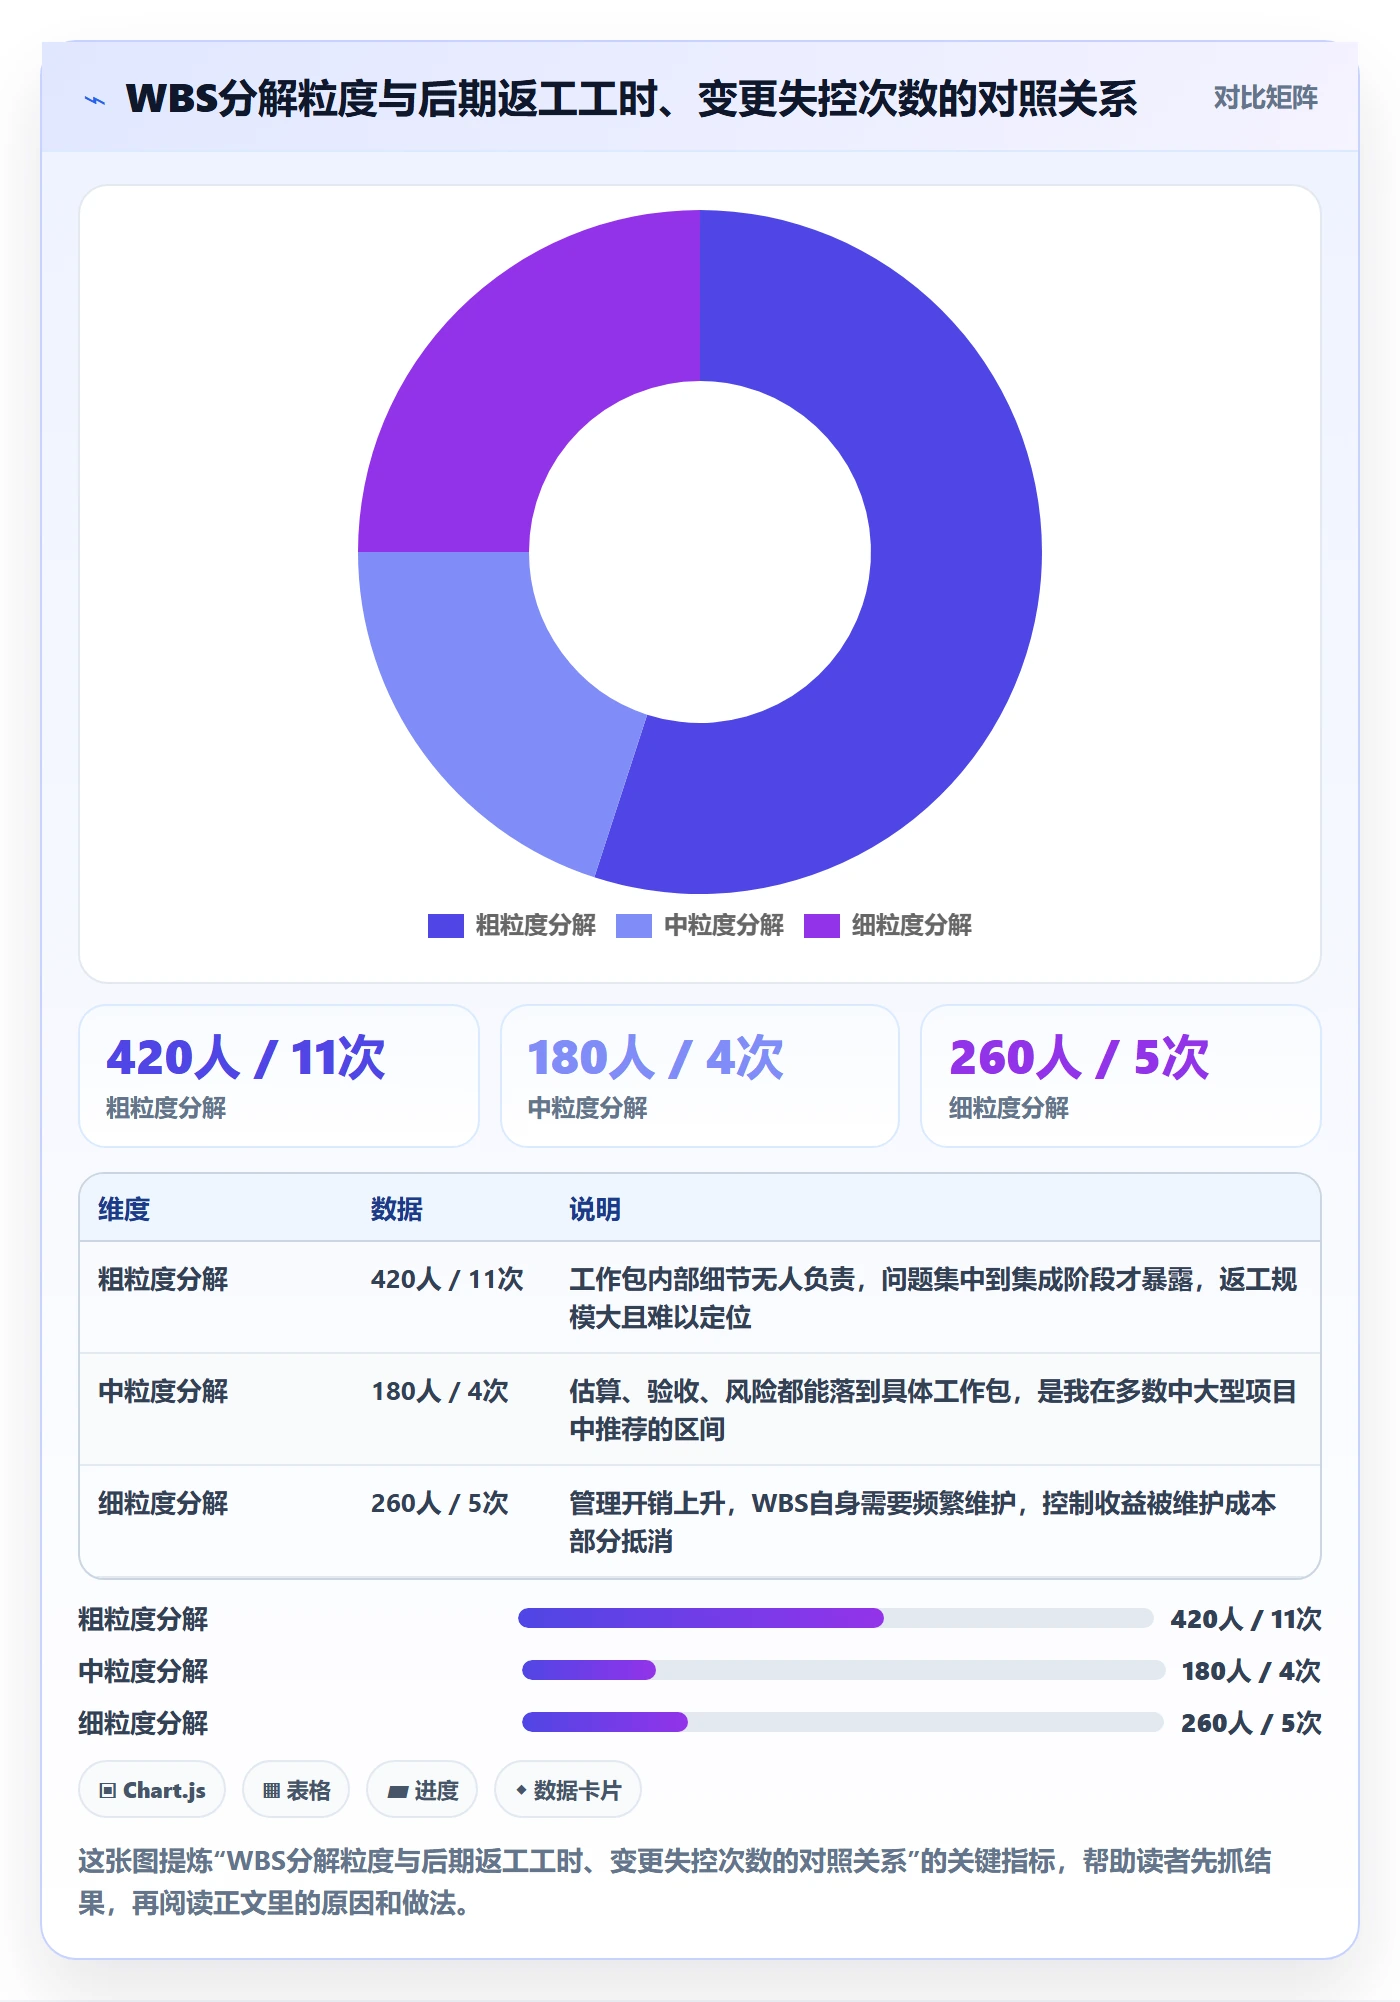Select 细粒度分解 cell in table
This screenshot has height=2002, width=1400.
(x=163, y=1503)
